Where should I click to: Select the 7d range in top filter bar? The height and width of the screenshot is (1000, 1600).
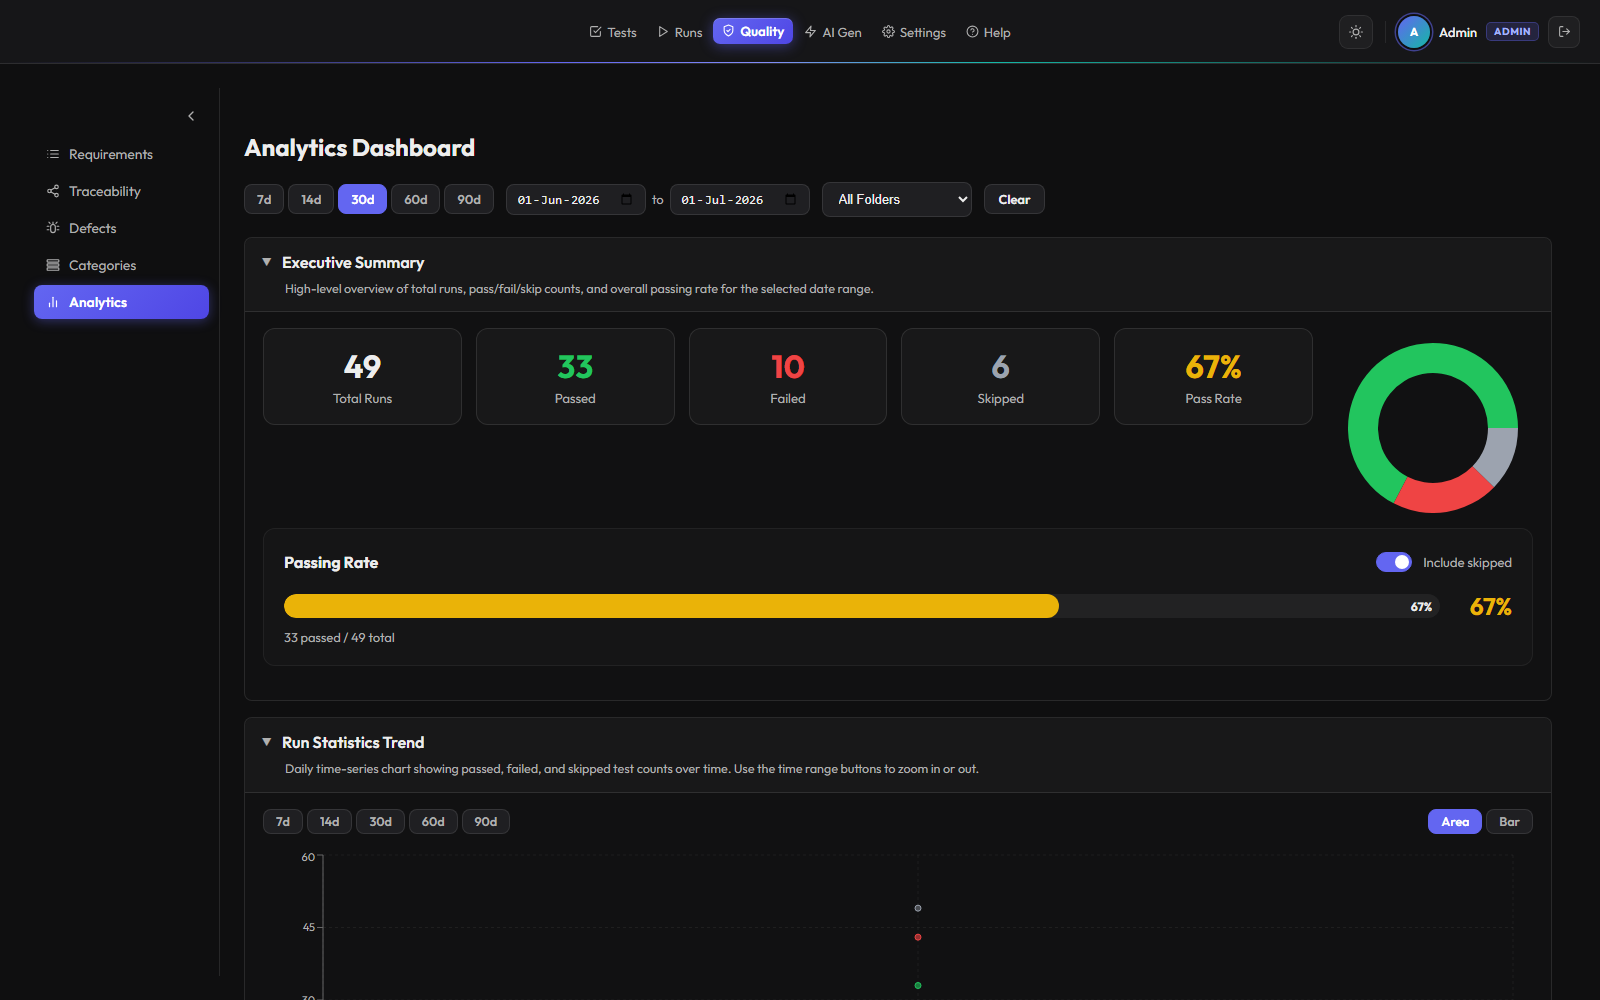(x=264, y=199)
